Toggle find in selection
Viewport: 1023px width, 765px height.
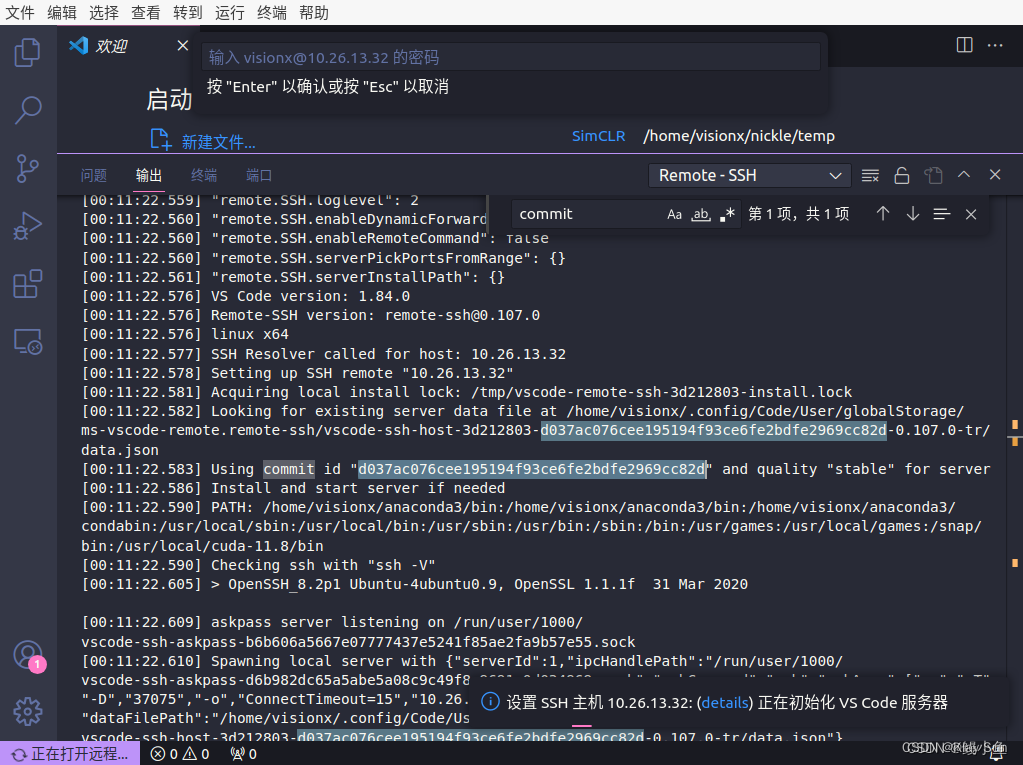pyautogui.click(x=941, y=214)
